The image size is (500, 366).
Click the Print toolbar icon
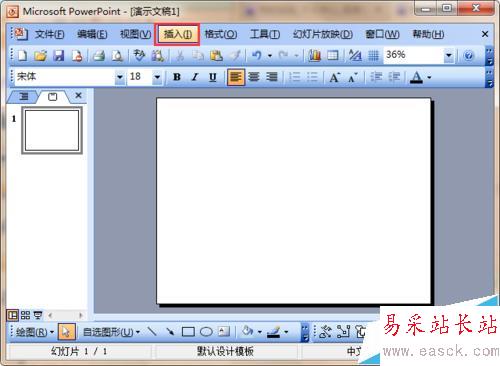click(98, 56)
